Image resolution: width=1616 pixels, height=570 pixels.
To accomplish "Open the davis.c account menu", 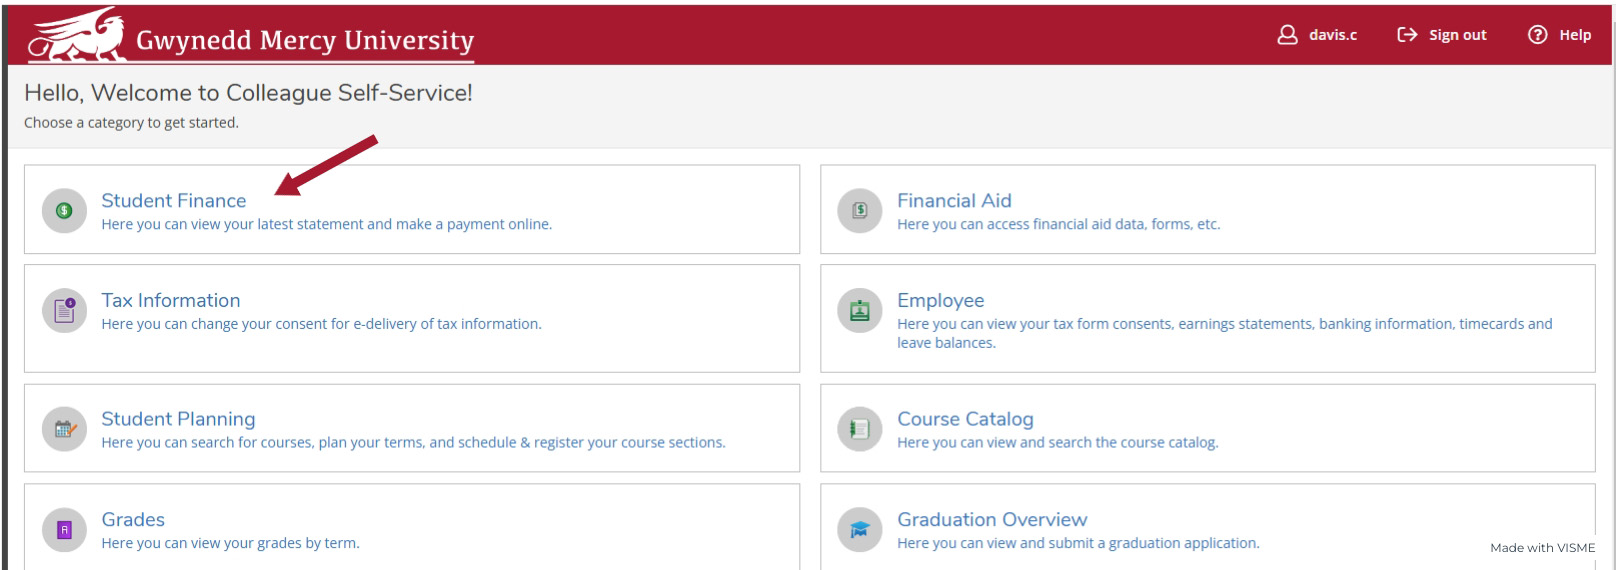I will [x=1318, y=35].
